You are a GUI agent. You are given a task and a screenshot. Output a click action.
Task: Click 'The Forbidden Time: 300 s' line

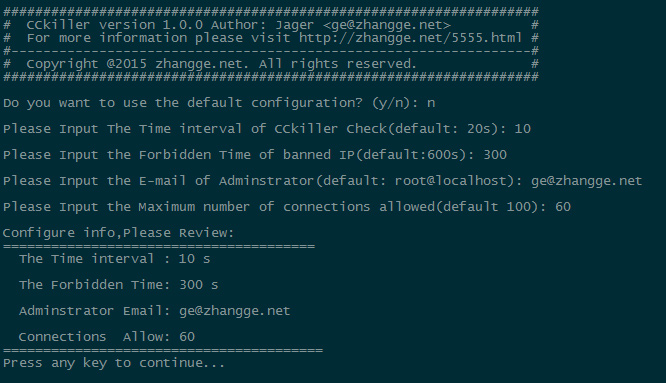(x=119, y=285)
